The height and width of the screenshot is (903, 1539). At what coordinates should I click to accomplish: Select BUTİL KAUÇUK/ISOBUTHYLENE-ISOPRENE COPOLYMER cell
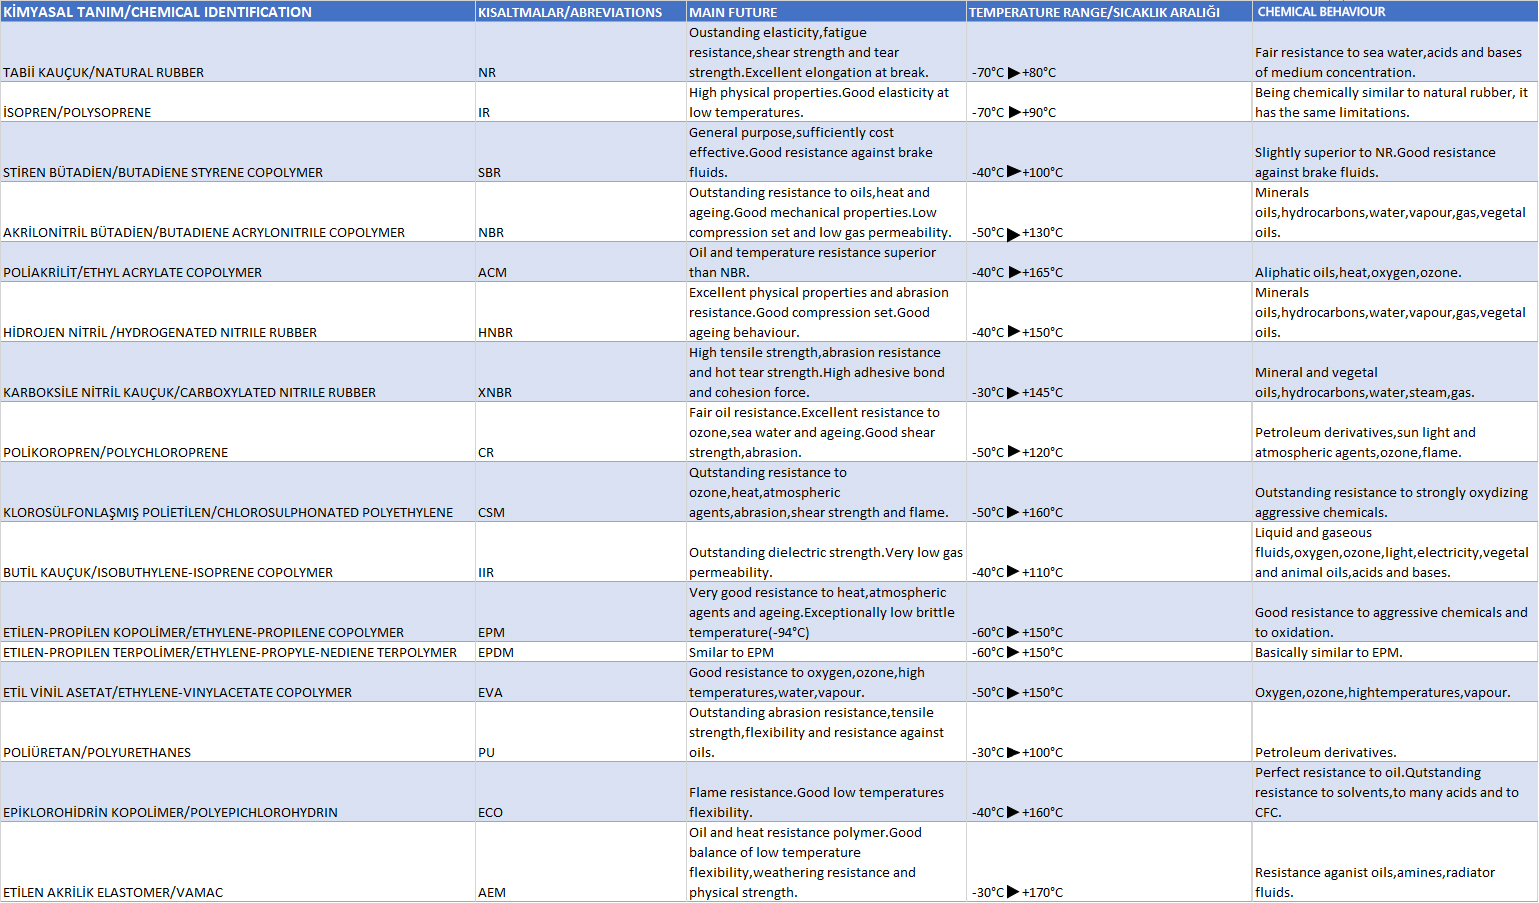click(x=238, y=552)
